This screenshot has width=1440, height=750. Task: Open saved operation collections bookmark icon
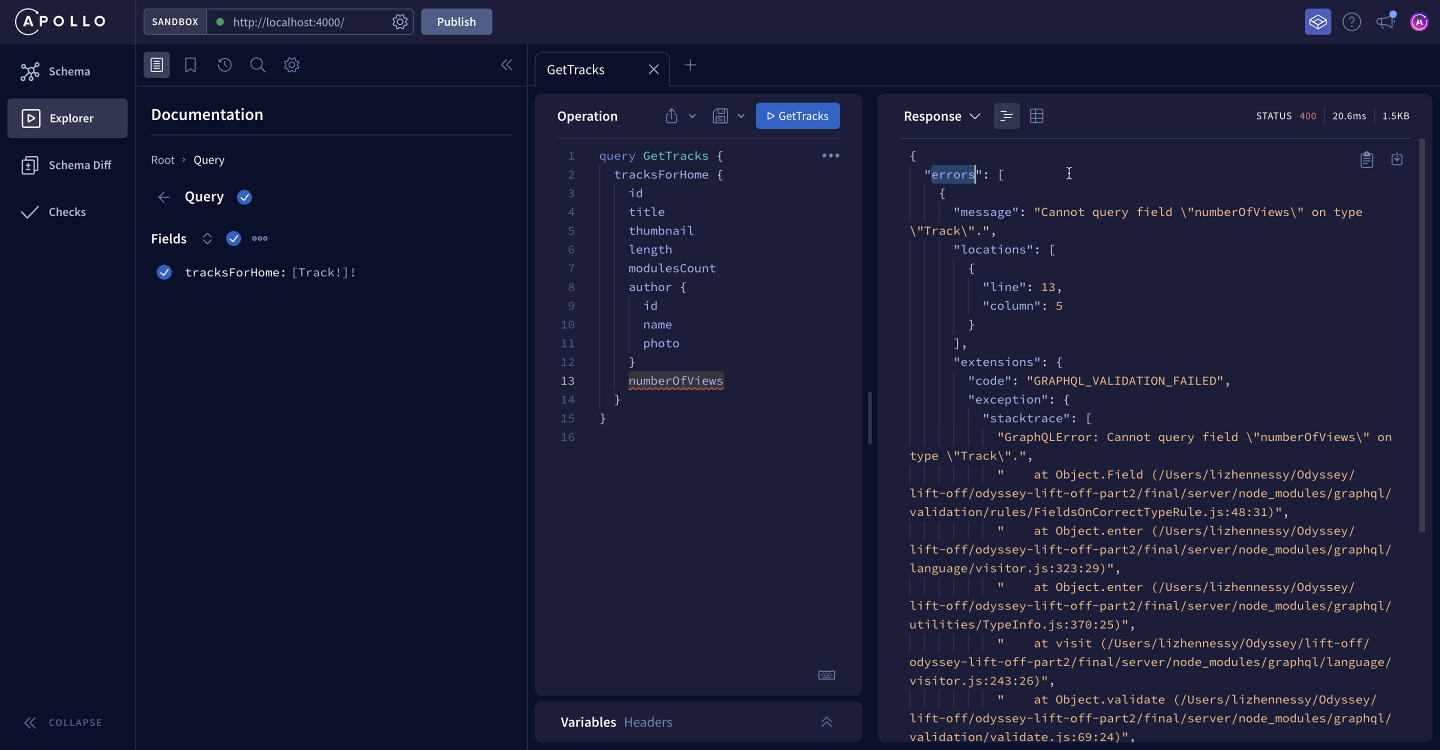[x=190, y=65]
